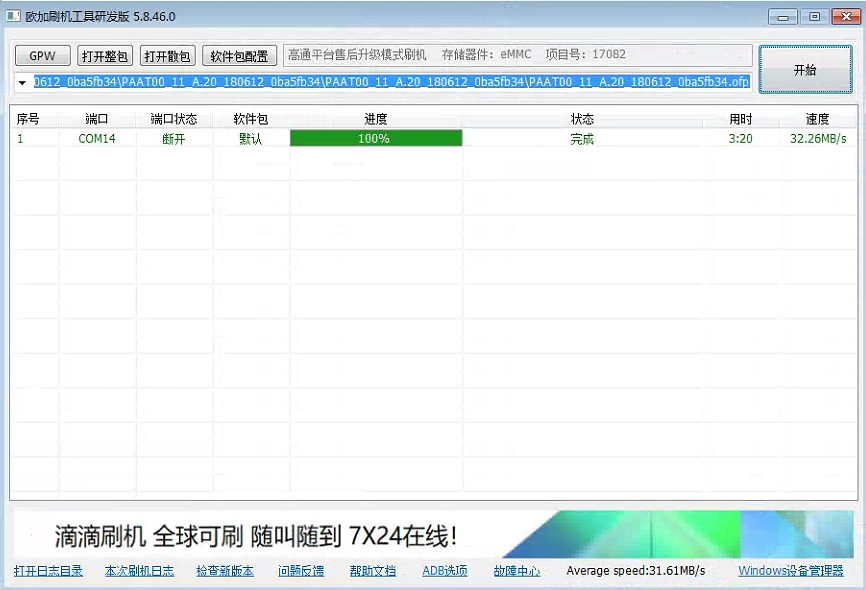Open the 本次刷机日志 link
This screenshot has width=866, height=590.
pyautogui.click(x=139, y=571)
